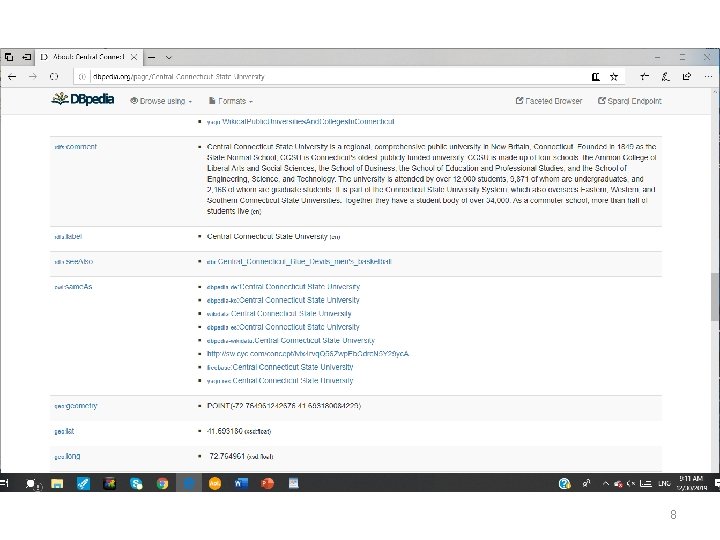Open the Get Help tray icon
Image resolution: width=720 pixels, height=540 pixels.
click(564, 484)
